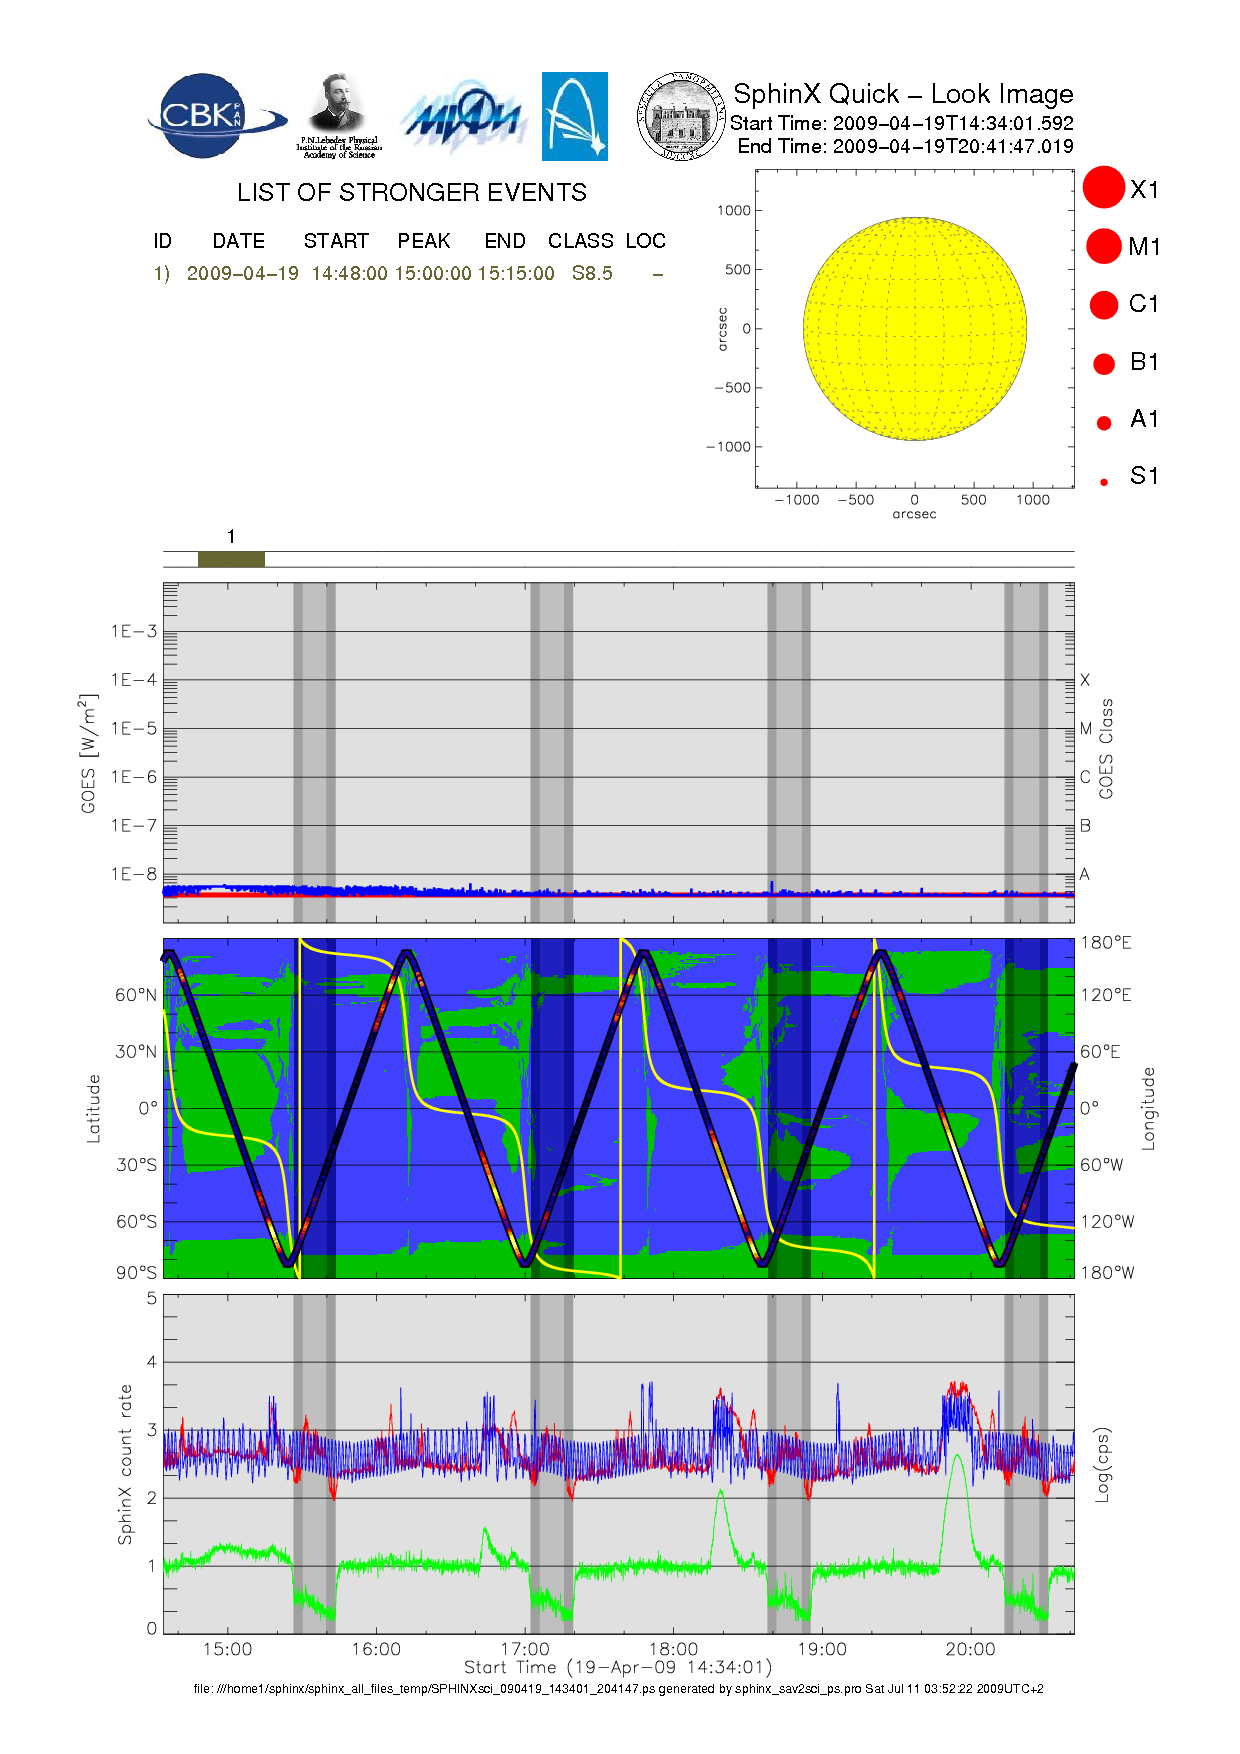The width and height of the screenshot is (1240, 1754).
Task: Click the X1 red legend circle
Action: tap(1104, 188)
